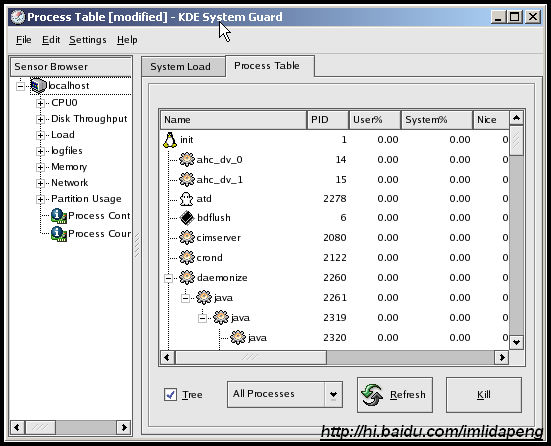
Task: Expand the Partition Usage node
Action: [40, 200]
